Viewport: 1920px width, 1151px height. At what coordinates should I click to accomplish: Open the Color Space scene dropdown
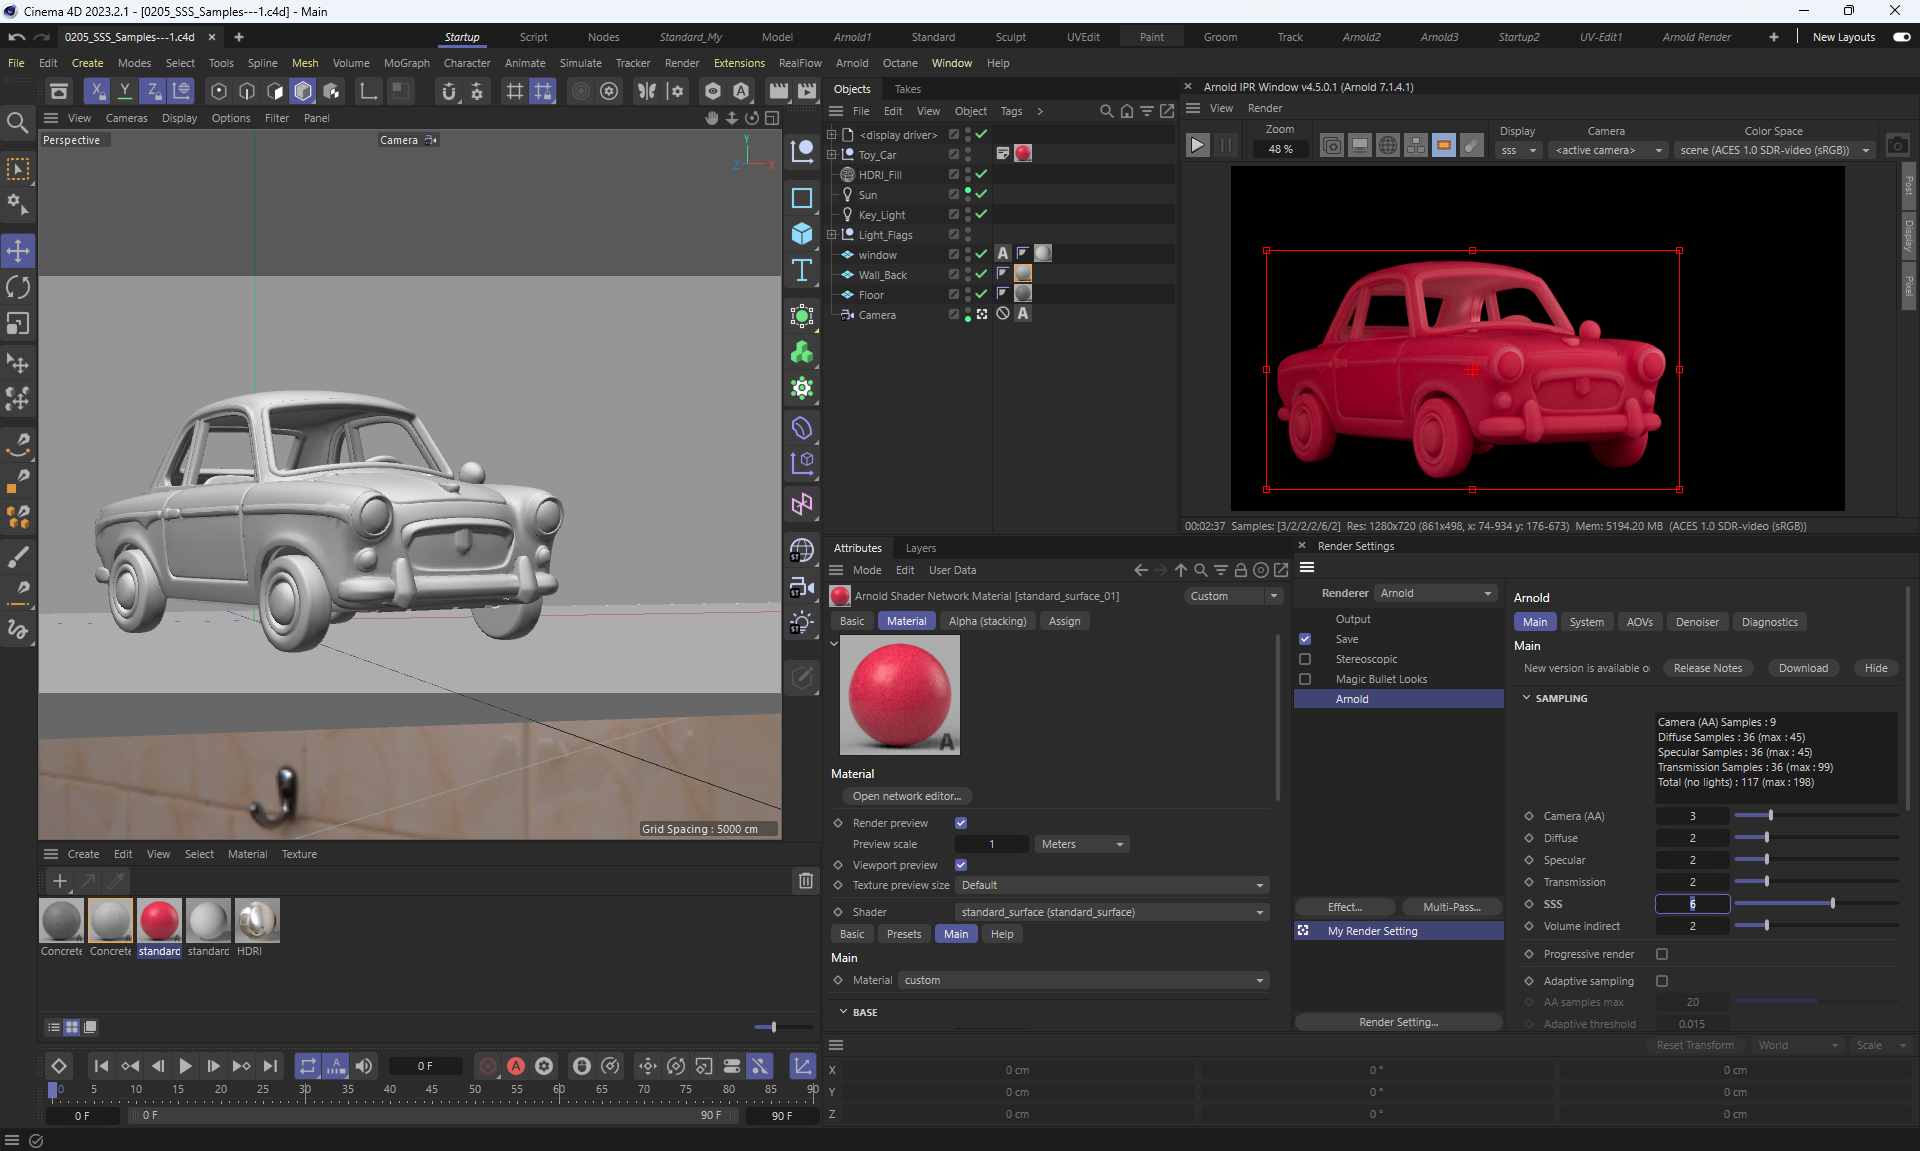(1774, 150)
